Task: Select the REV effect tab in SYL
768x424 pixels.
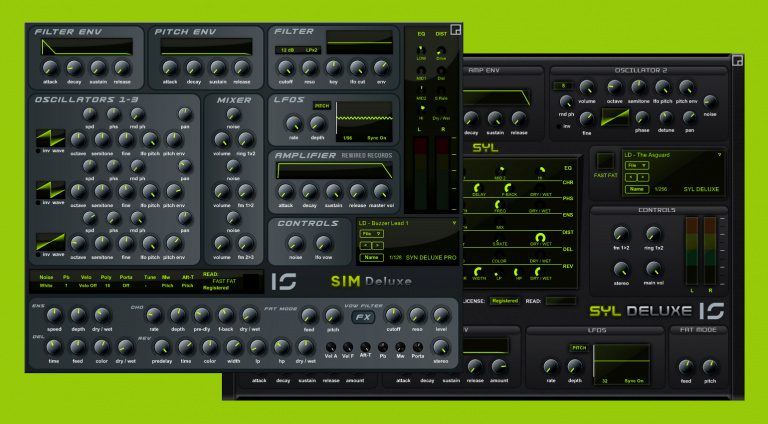Action: coord(568,266)
